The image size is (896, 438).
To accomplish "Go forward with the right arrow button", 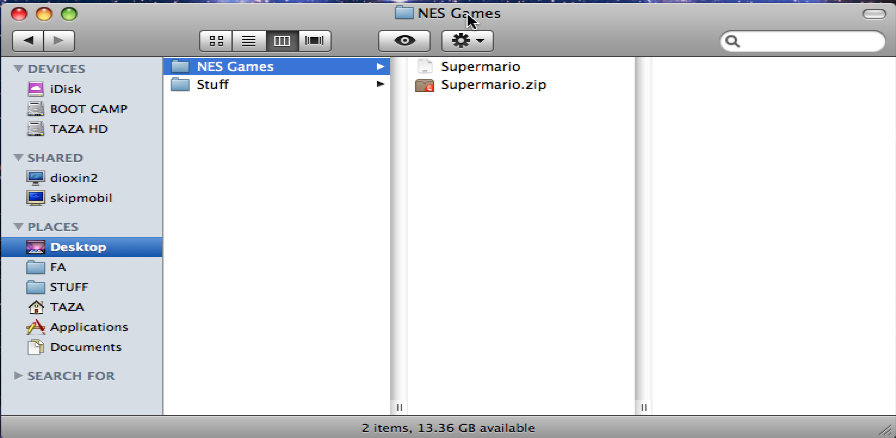I will tap(59, 41).
